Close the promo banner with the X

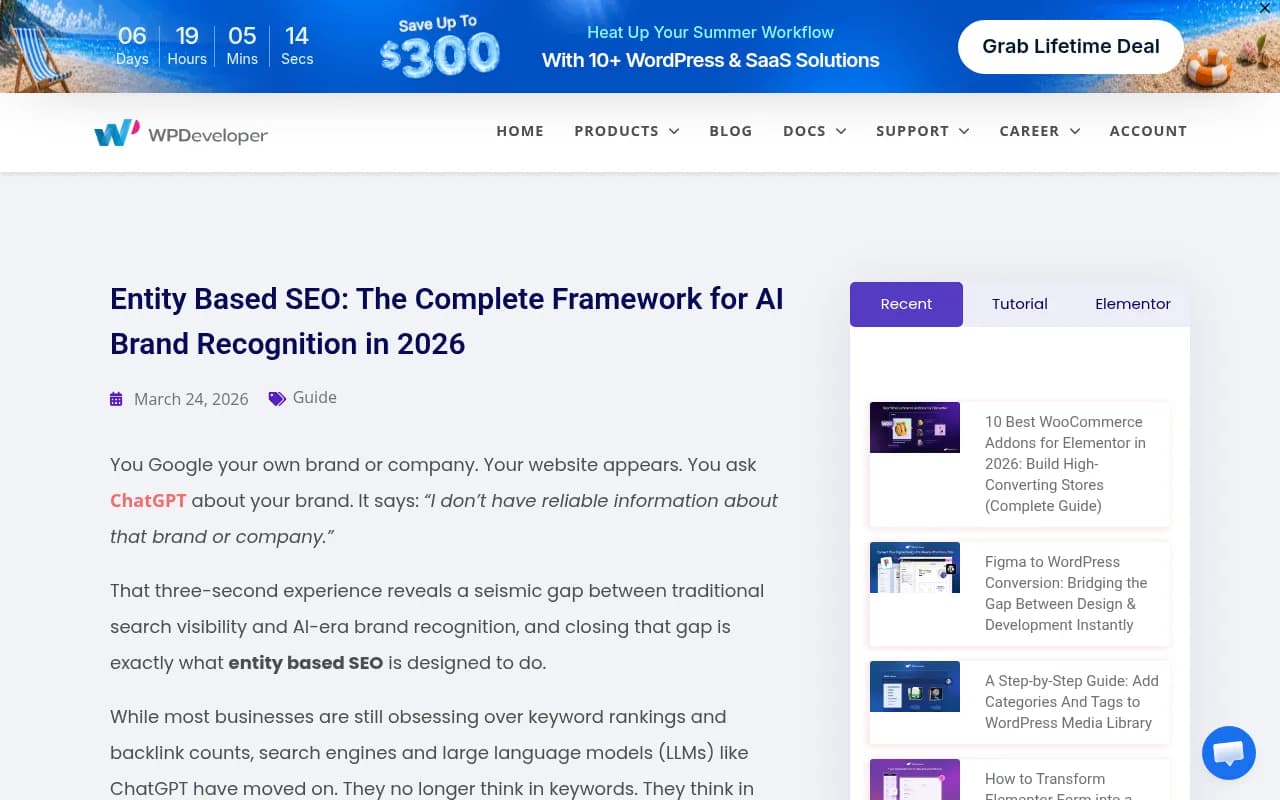(x=1265, y=8)
